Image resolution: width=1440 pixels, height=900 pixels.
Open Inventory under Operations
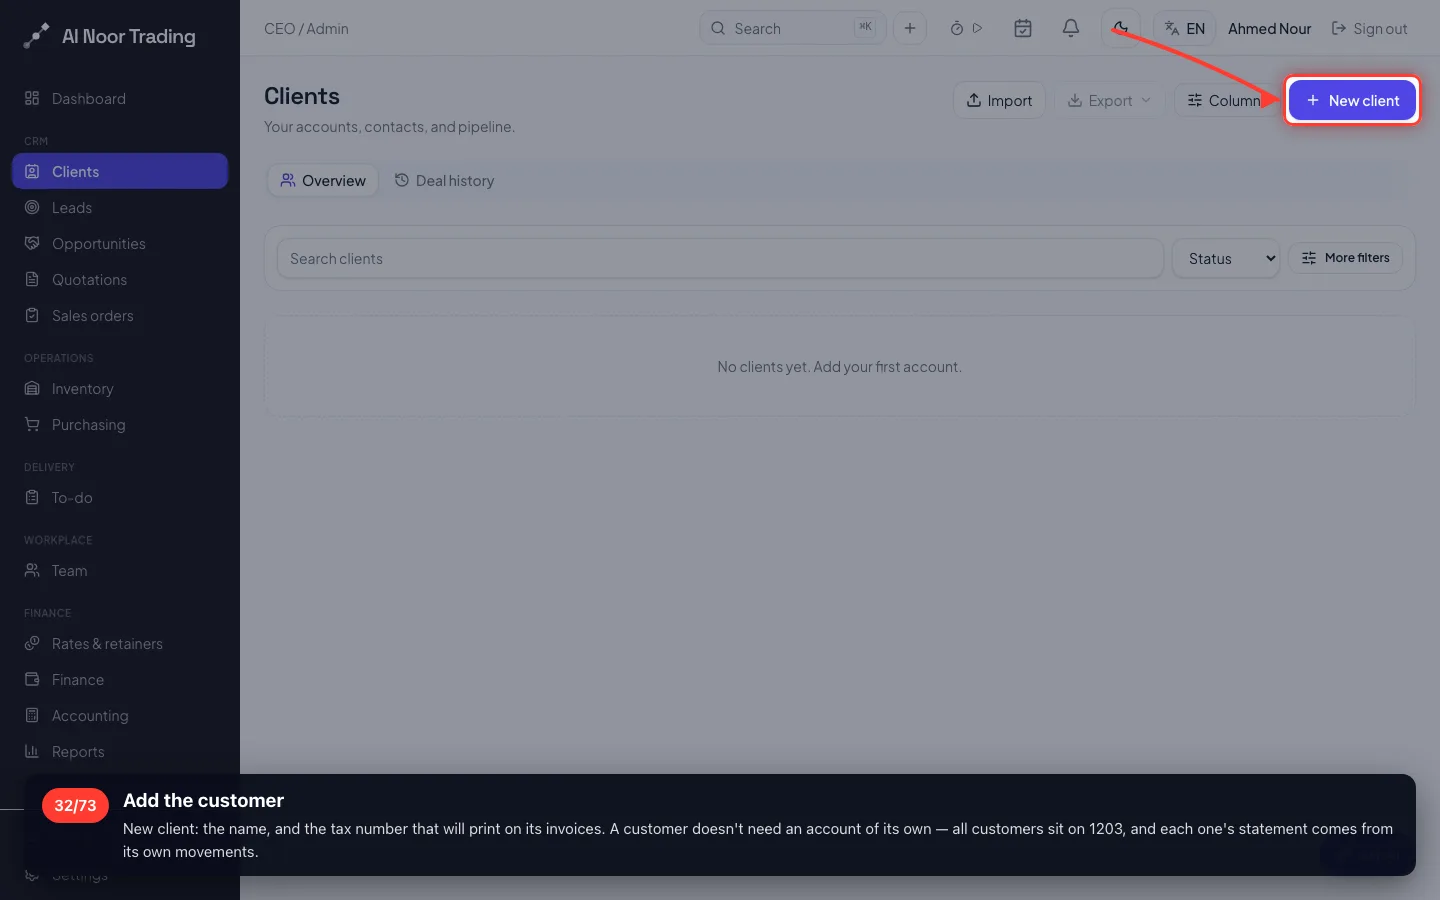coord(120,388)
